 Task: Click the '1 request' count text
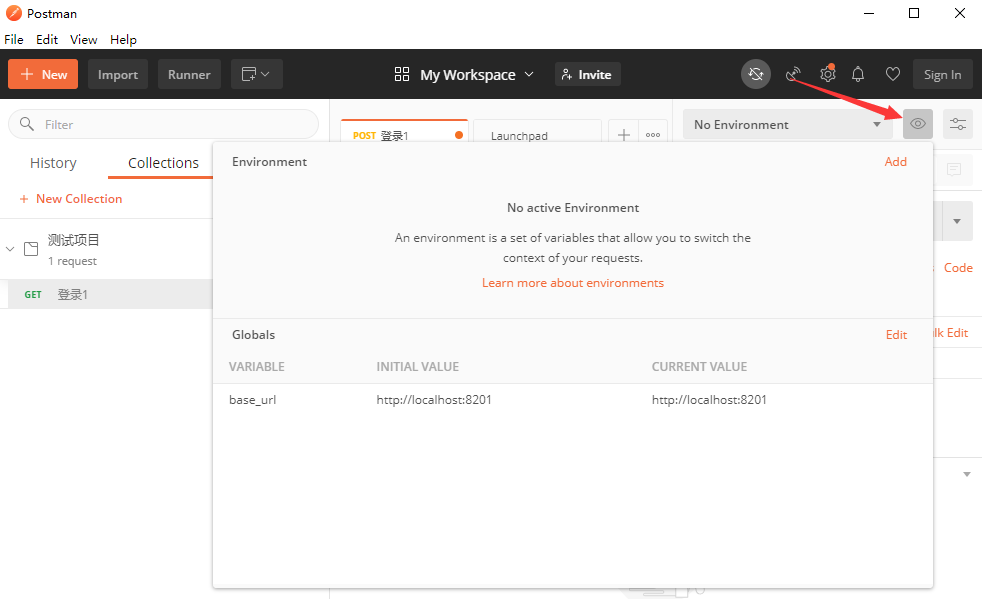point(73,261)
